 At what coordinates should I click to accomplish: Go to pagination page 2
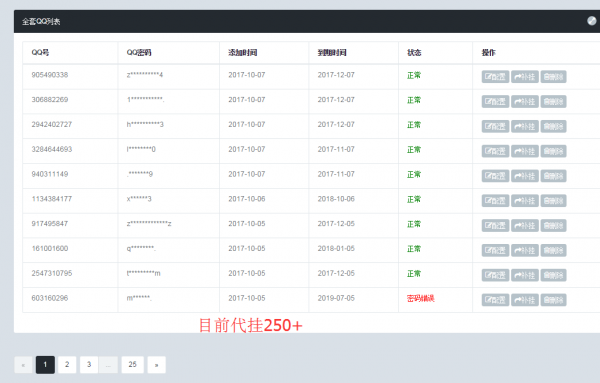[x=67, y=365]
